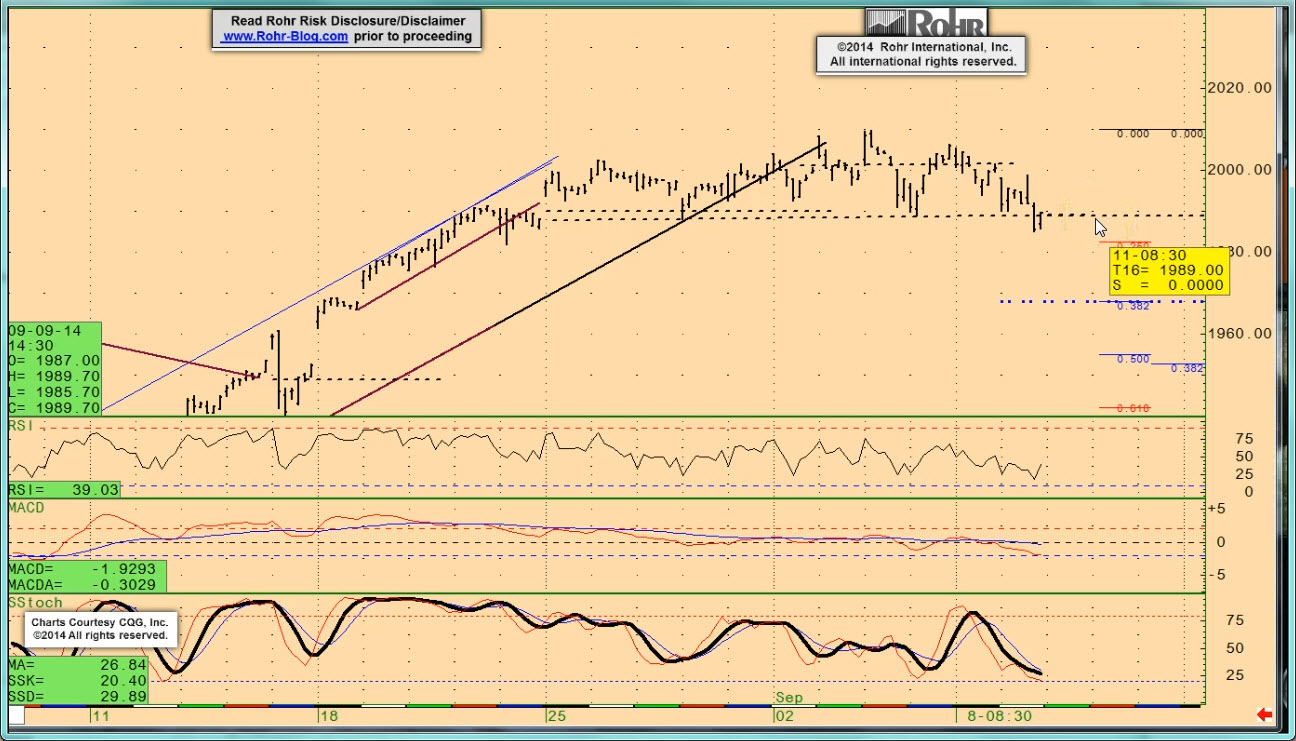Click the RSI= 39.03 value readout
The image size is (1296, 741).
point(65,489)
